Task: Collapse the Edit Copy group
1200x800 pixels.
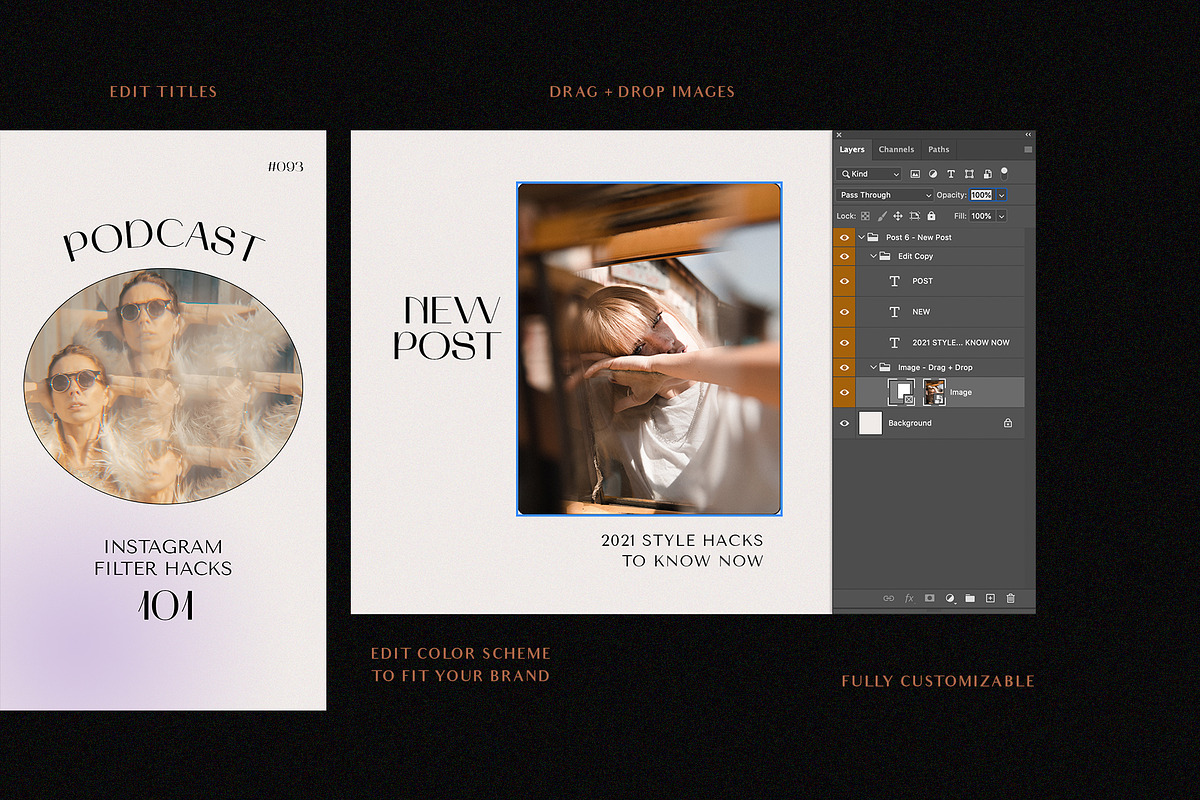Action: (872, 256)
